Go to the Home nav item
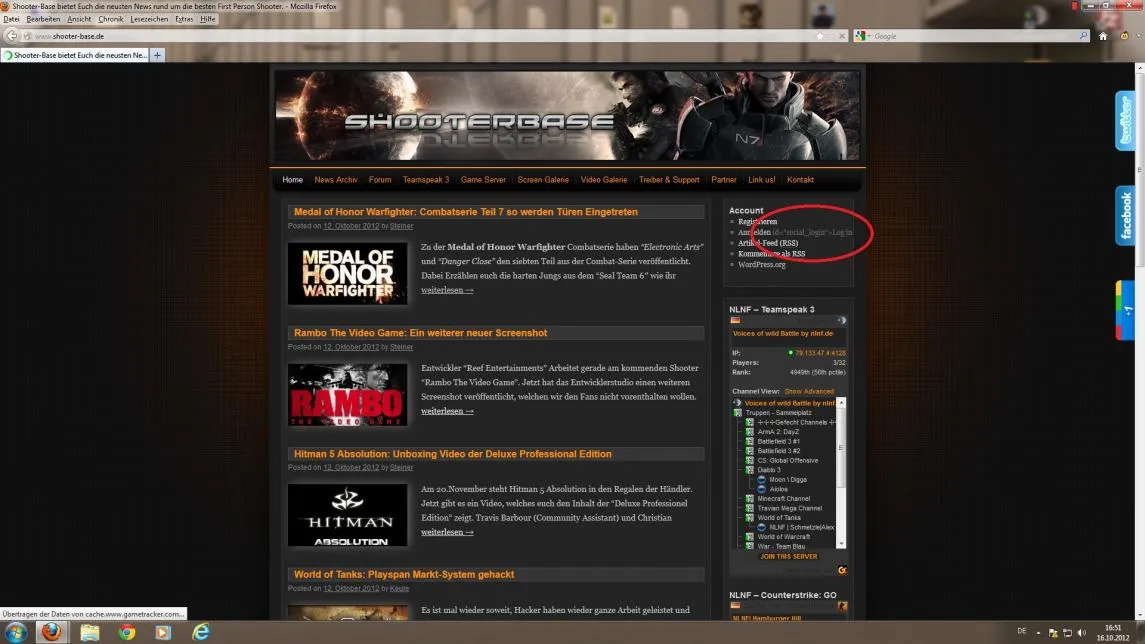Image resolution: width=1145 pixels, height=644 pixels. pos(292,180)
